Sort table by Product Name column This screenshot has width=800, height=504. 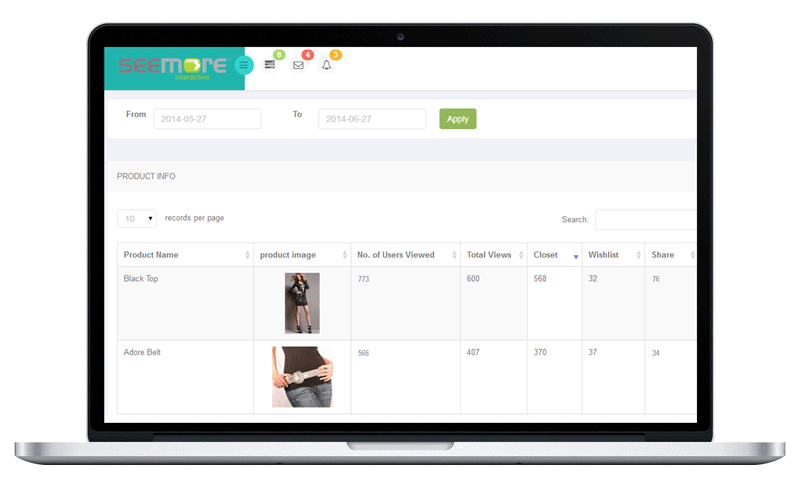click(184, 255)
